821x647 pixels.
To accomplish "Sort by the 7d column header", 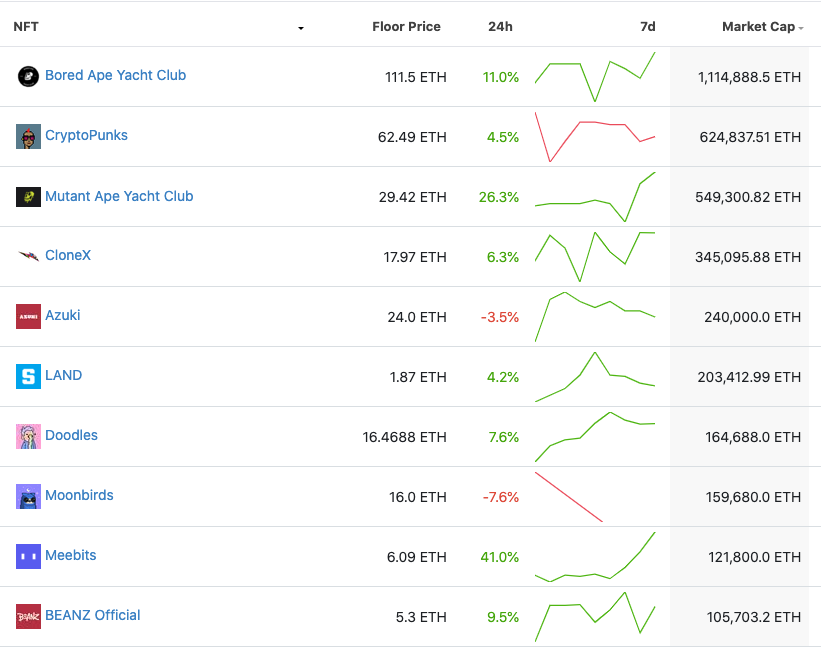I will (x=648, y=27).
